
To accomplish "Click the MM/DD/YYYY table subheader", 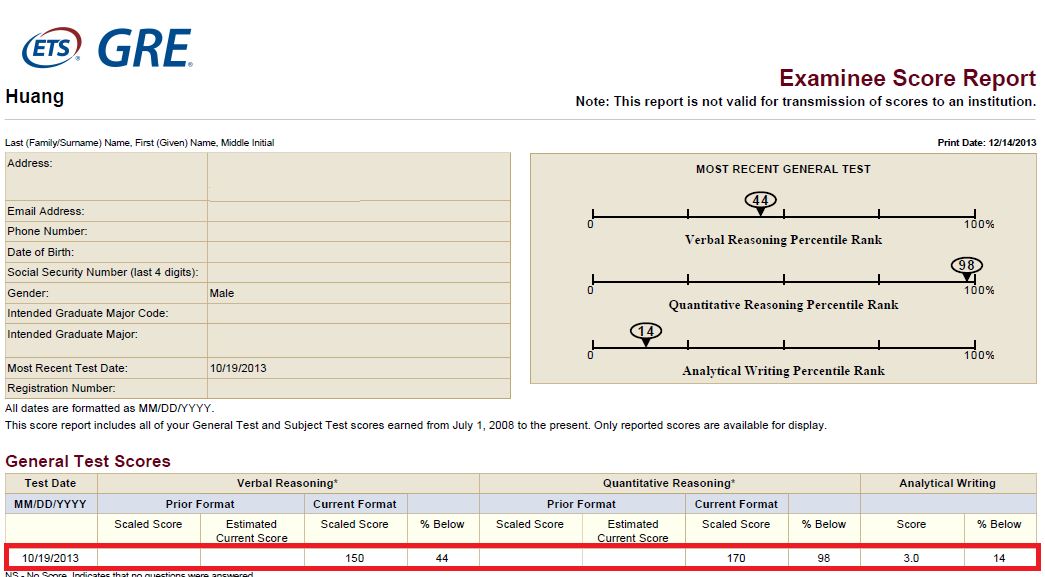I will pyautogui.click(x=51, y=504).
